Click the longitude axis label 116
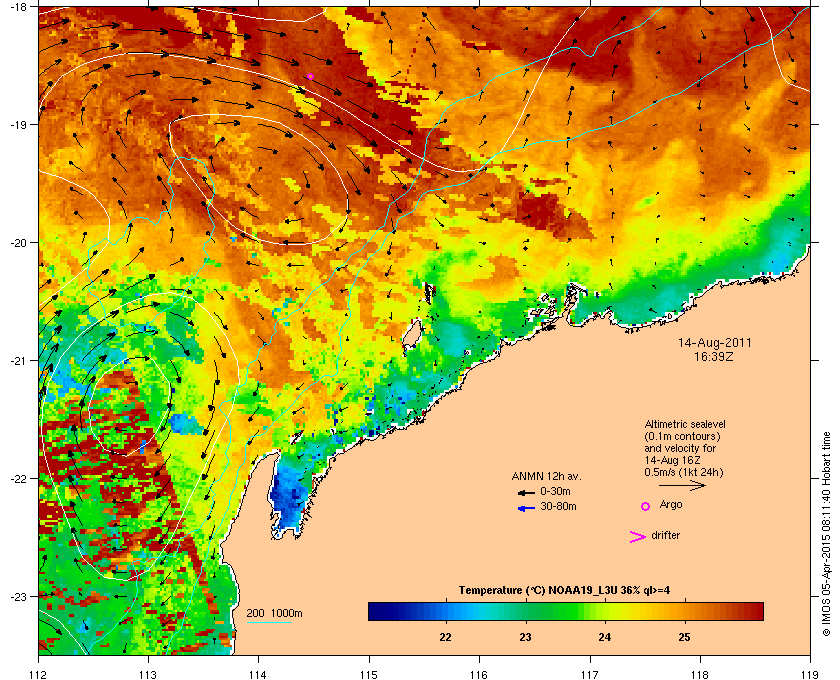This screenshot has height=680, width=840. (x=479, y=675)
